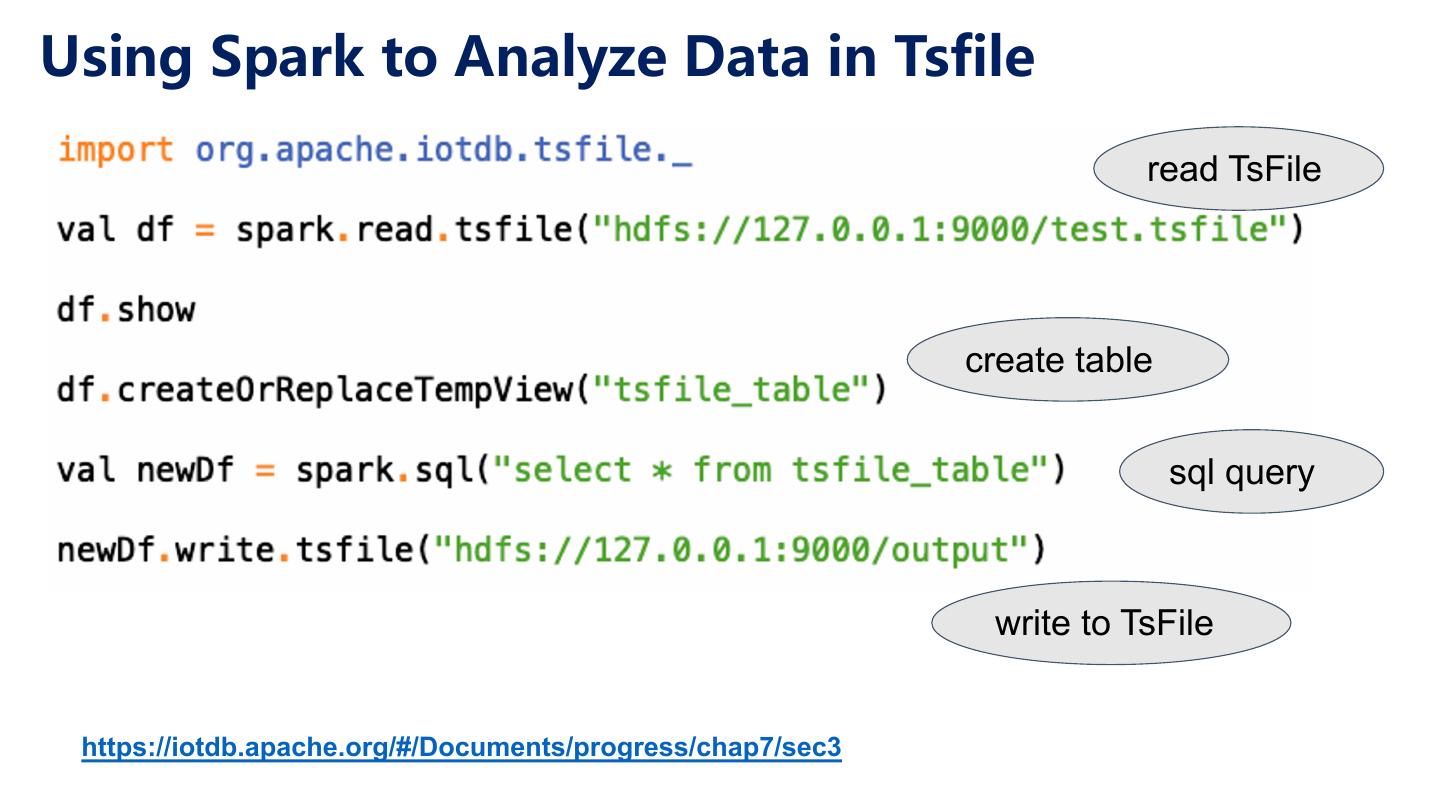Click the "df.show" code line

point(126,310)
